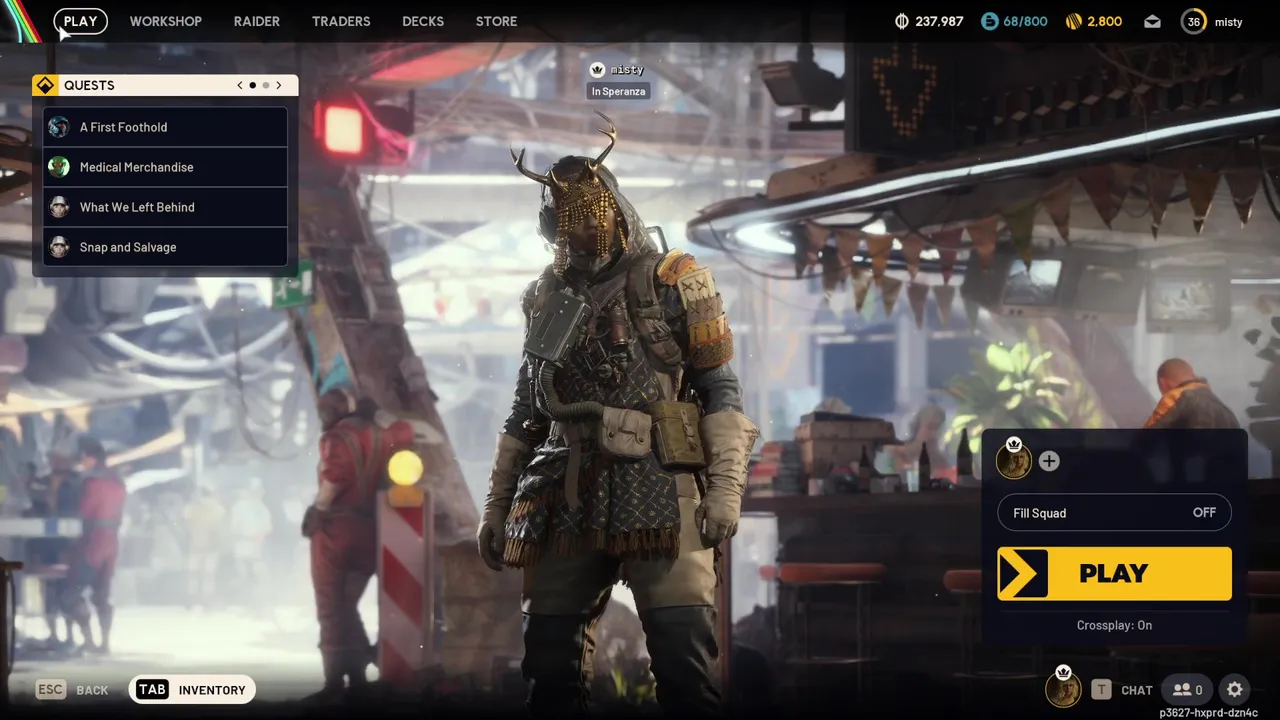Click the A First Foothold quest giver portrait
1280x720 pixels.
click(59, 127)
